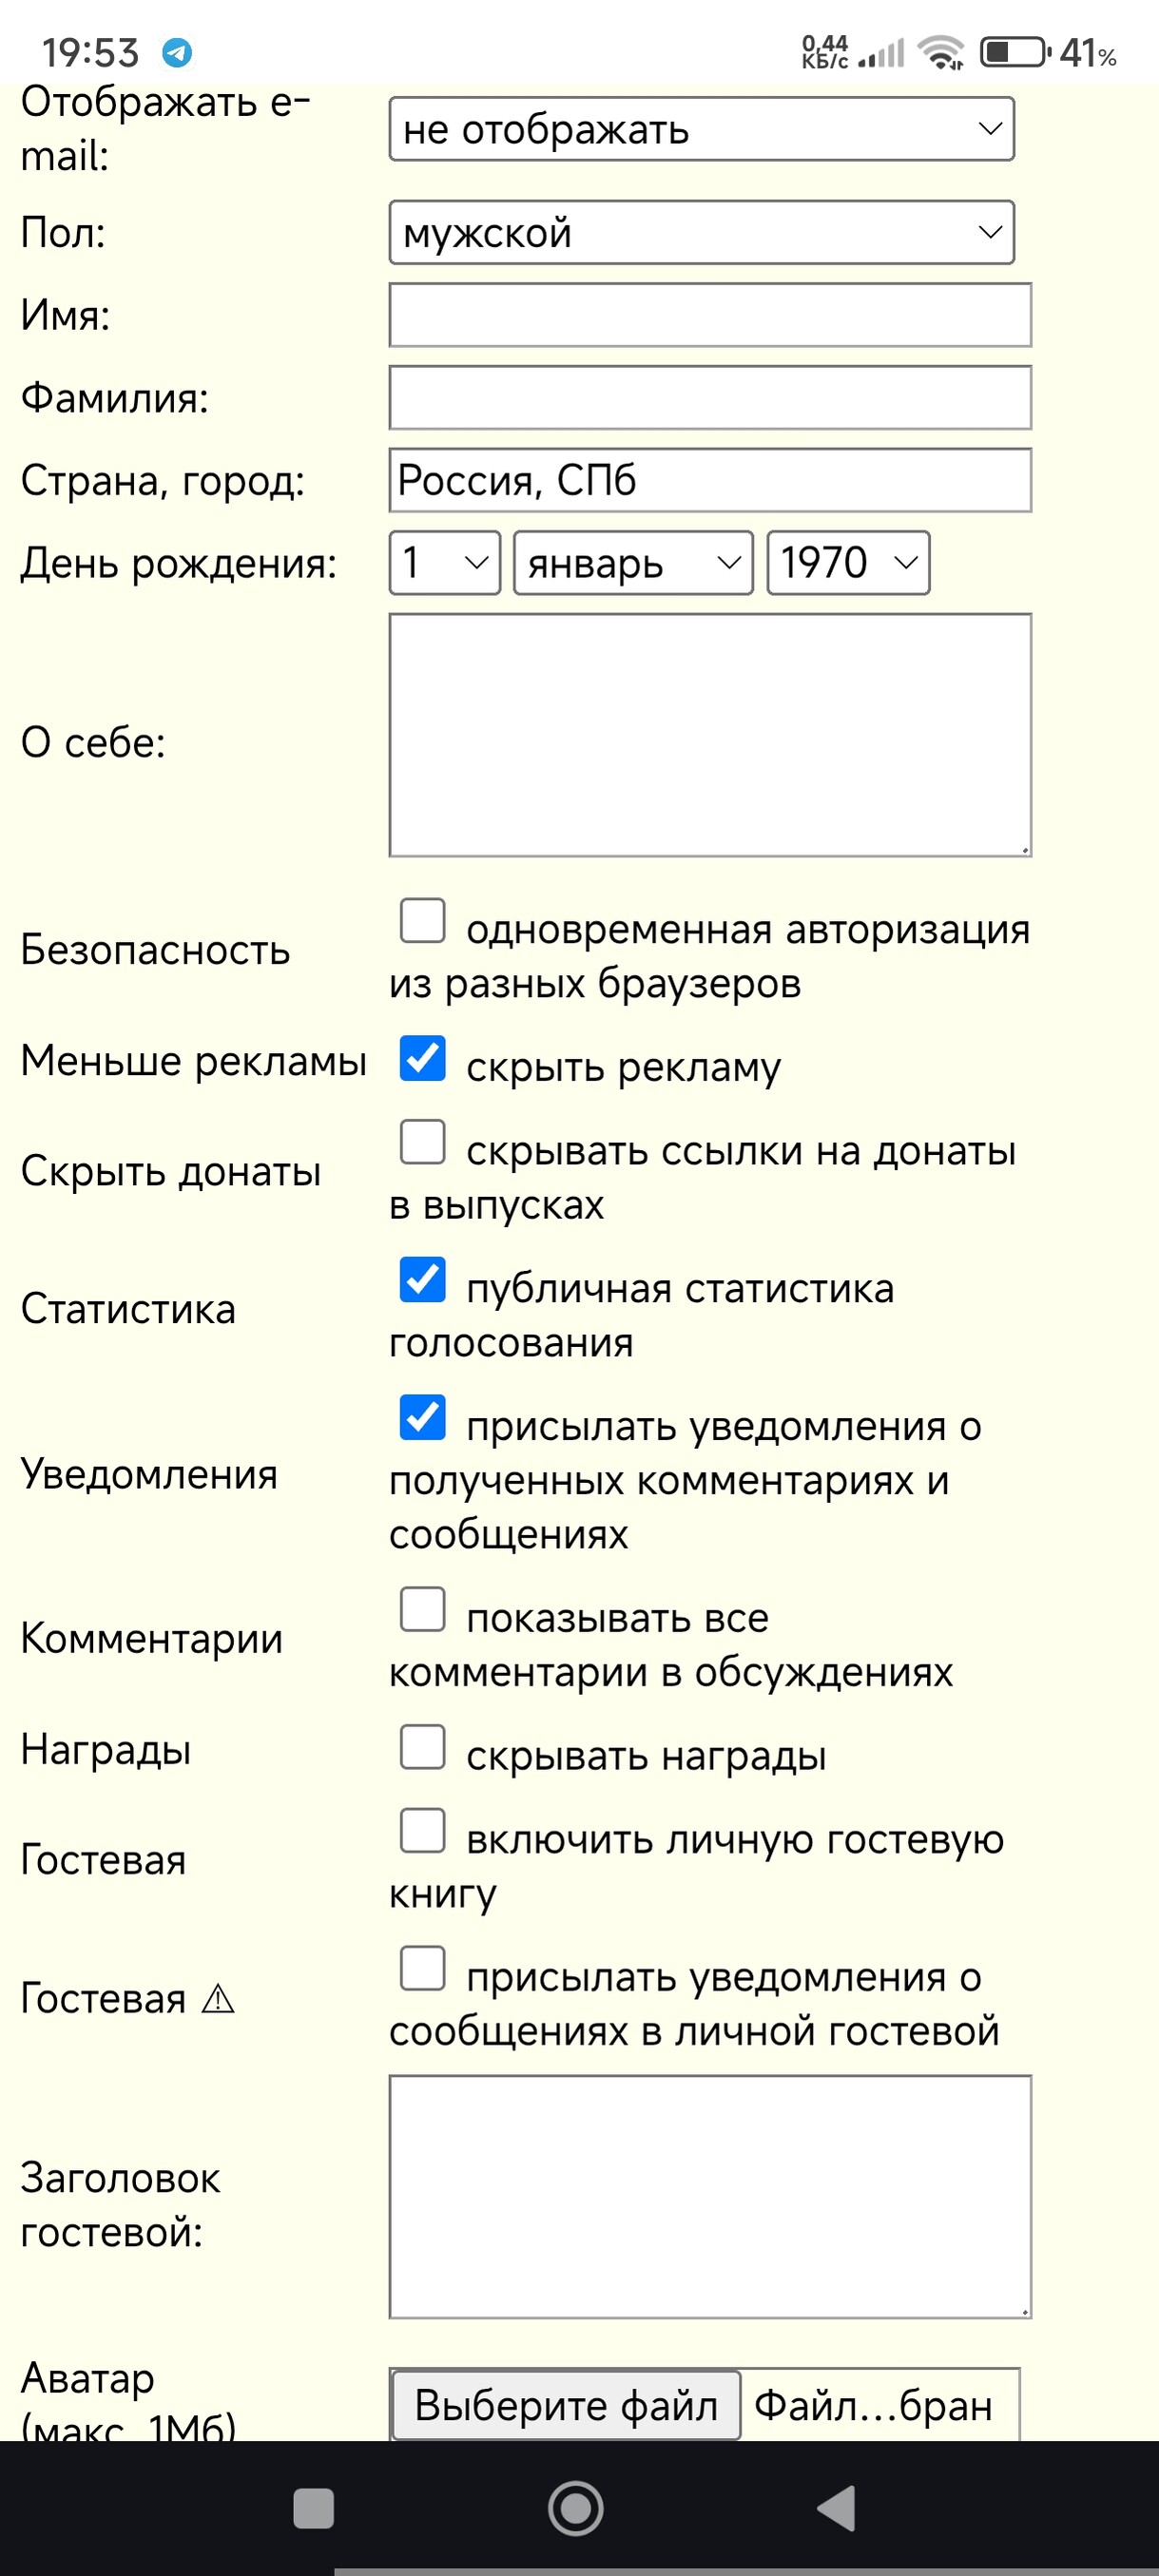The width and height of the screenshot is (1159, 2576).
Task: Tap the mobile signal strength icon
Action: pyautogui.click(x=882, y=53)
